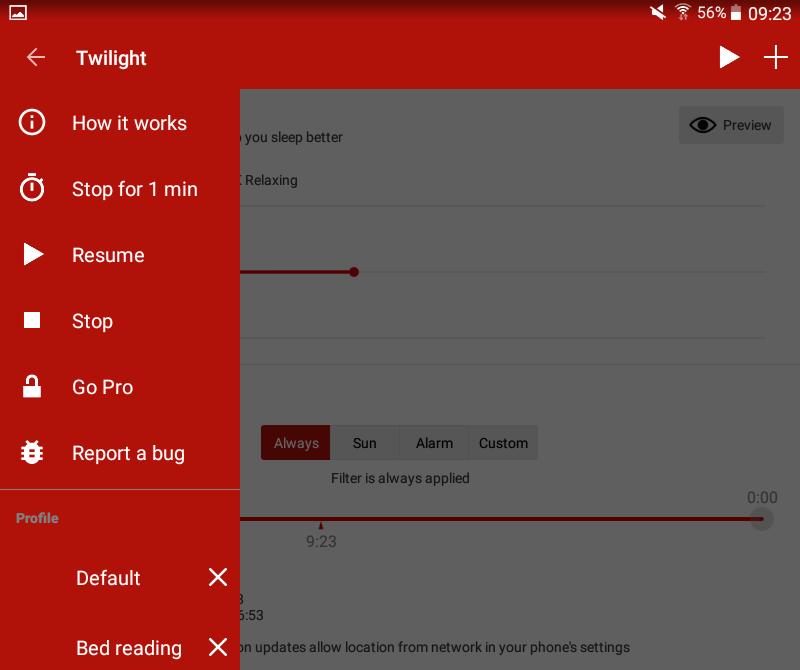Open the How it works info icon
This screenshot has width=800, height=670.
coord(32,122)
